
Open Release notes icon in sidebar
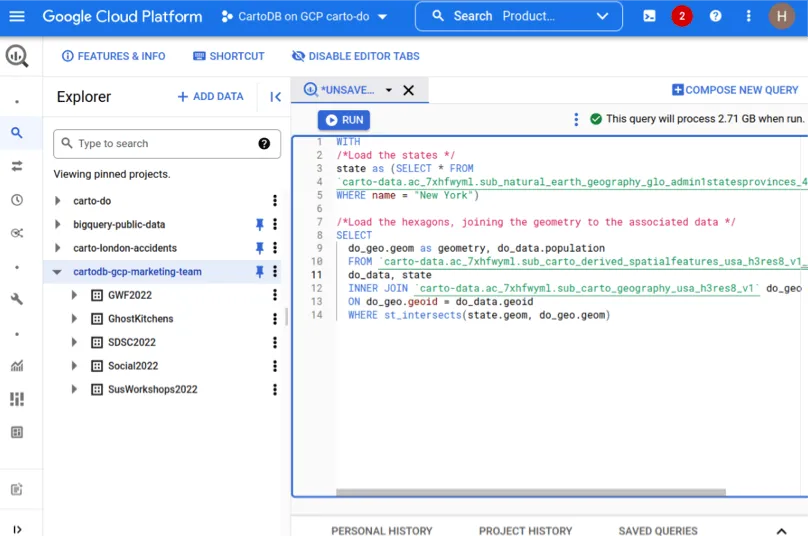17,489
